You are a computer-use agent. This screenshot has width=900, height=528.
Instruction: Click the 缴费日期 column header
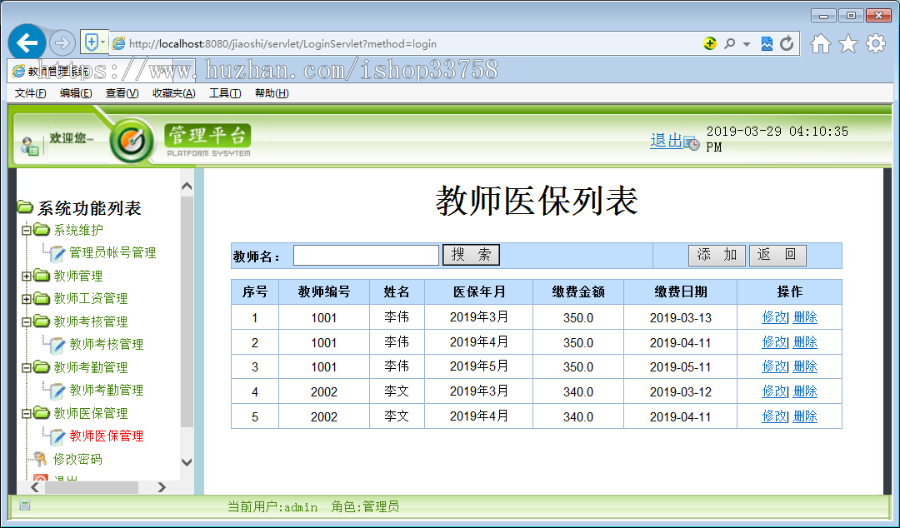tap(681, 292)
